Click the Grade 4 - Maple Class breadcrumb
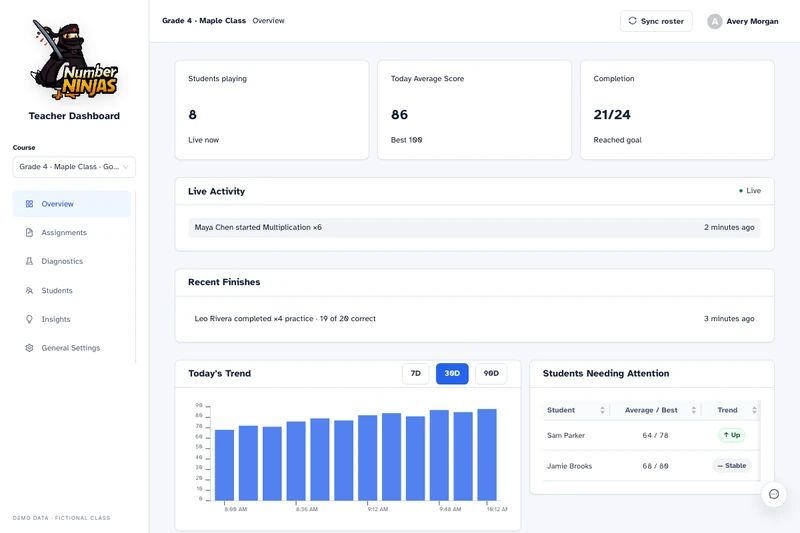 [x=204, y=20]
